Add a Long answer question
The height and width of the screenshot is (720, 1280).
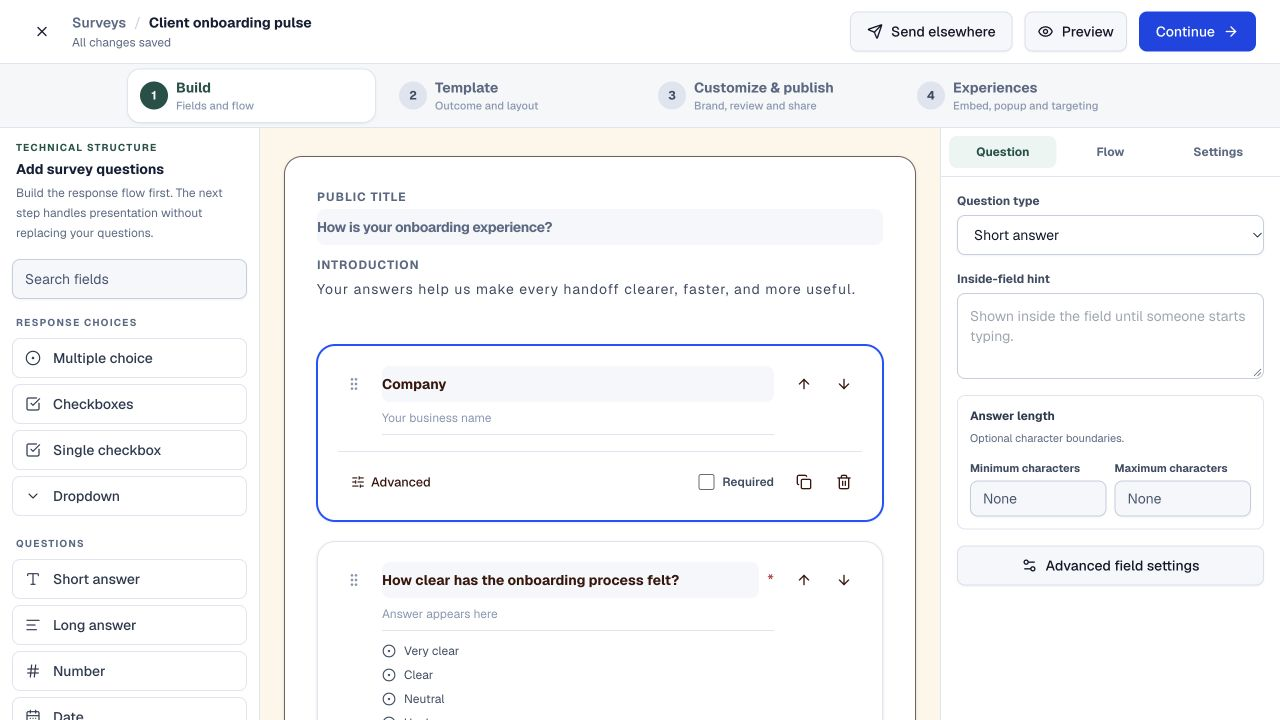click(129, 625)
